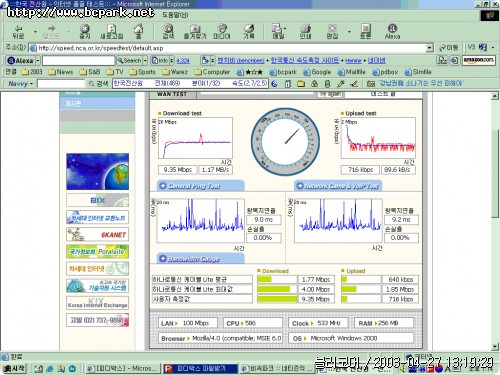
Task: Click the Mail (메일) toolbar icon
Action: [278, 32]
